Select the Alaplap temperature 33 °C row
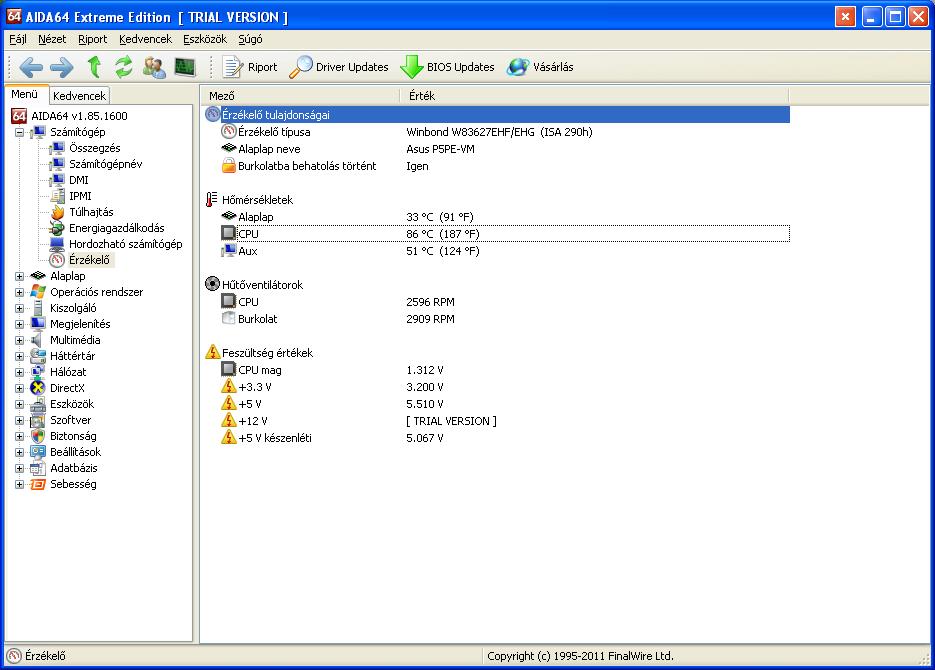The height and width of the screenshot is (670, 935). click(505, 217)
